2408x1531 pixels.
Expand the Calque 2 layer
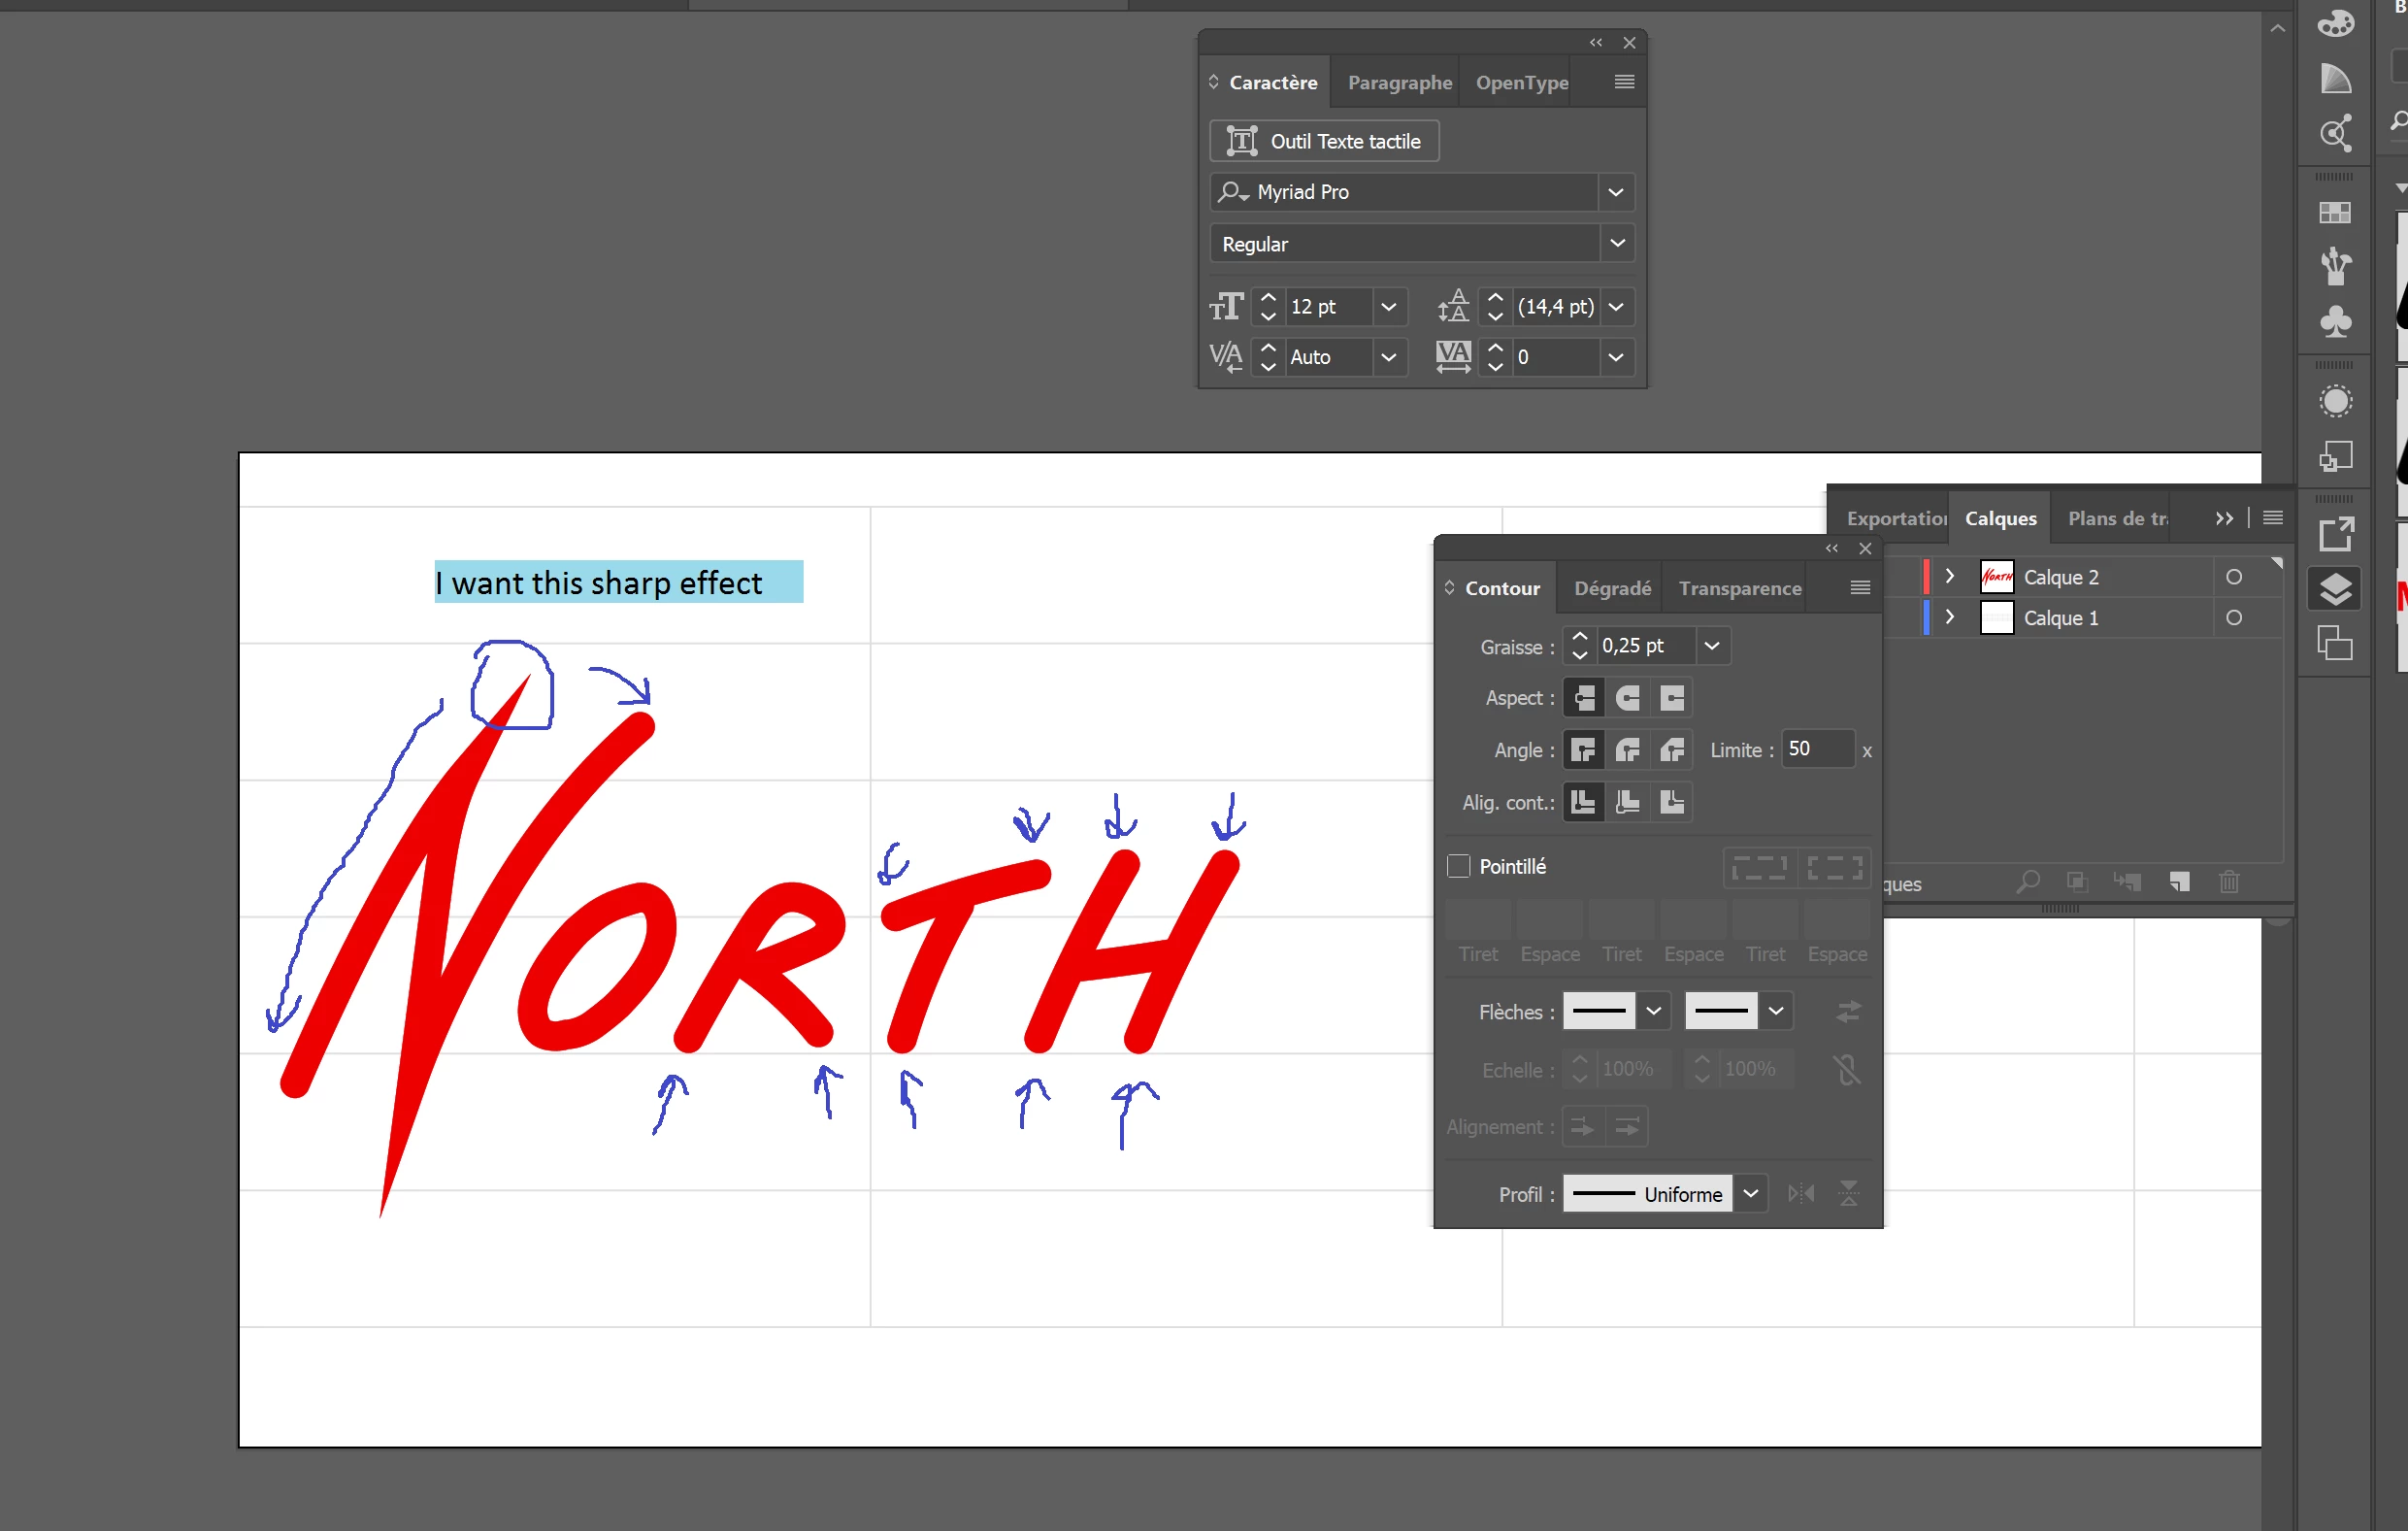1949,576
